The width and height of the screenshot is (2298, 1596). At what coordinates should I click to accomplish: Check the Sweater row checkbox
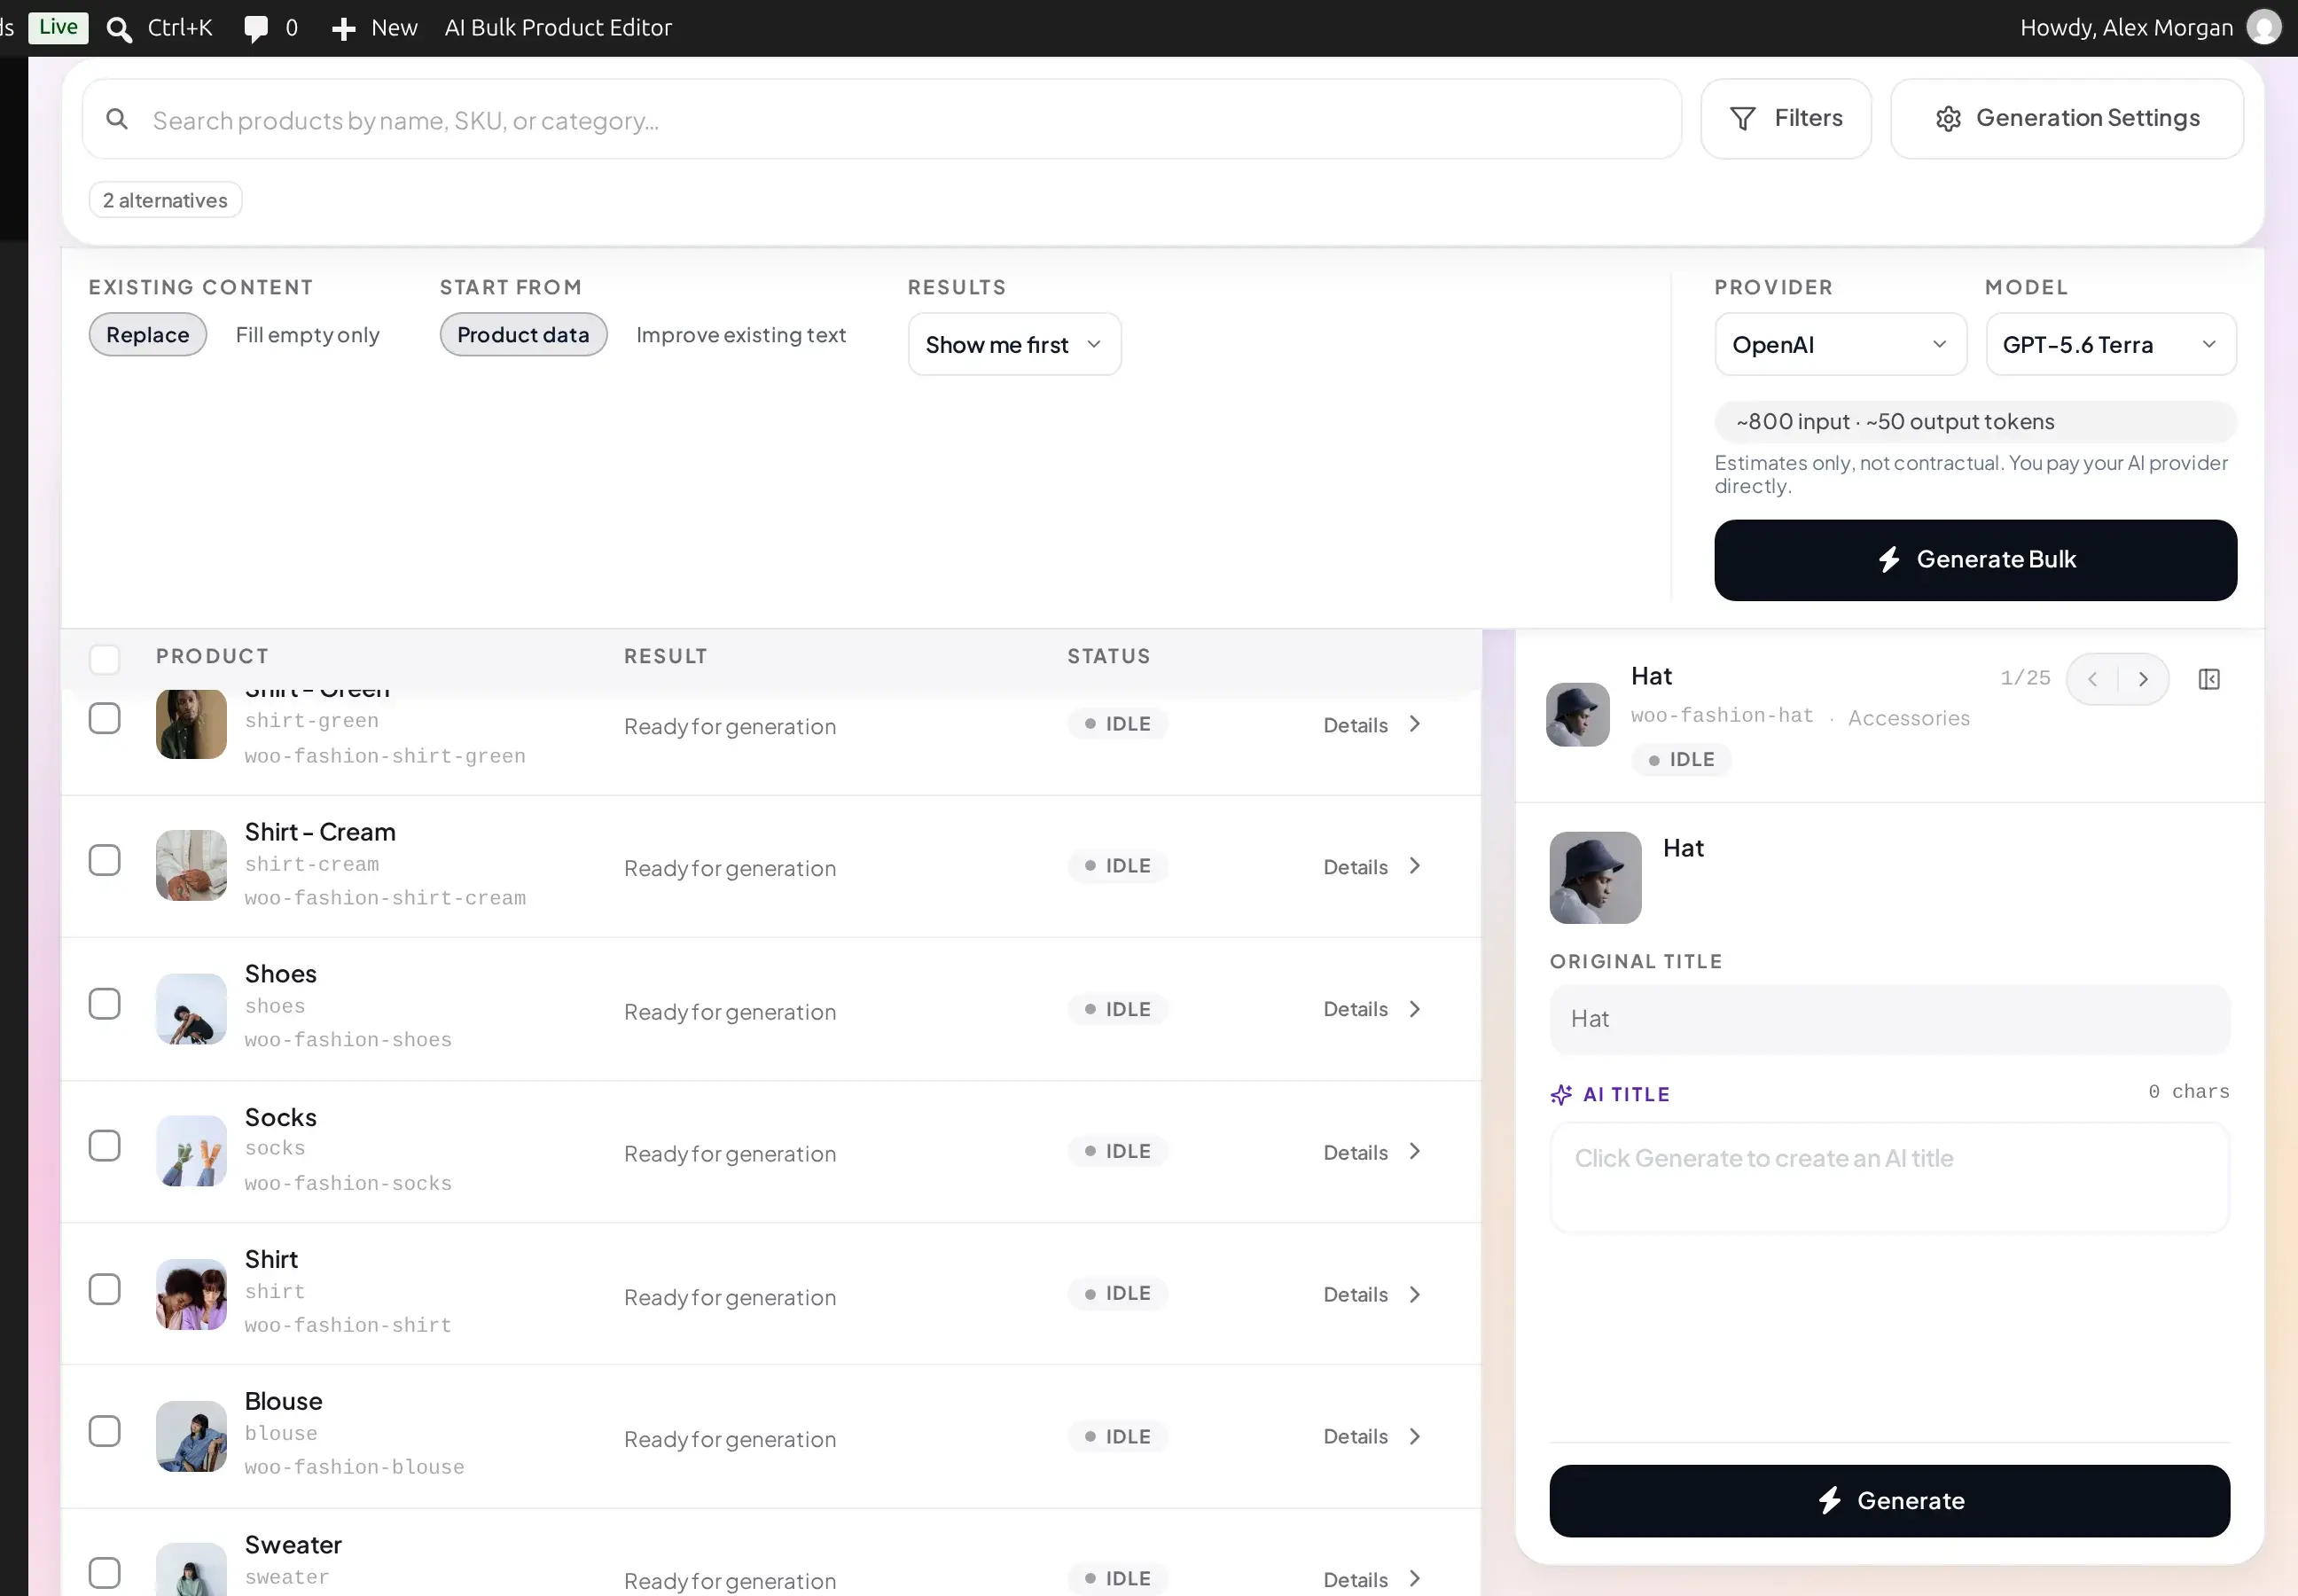click(x=105, y=1573)
